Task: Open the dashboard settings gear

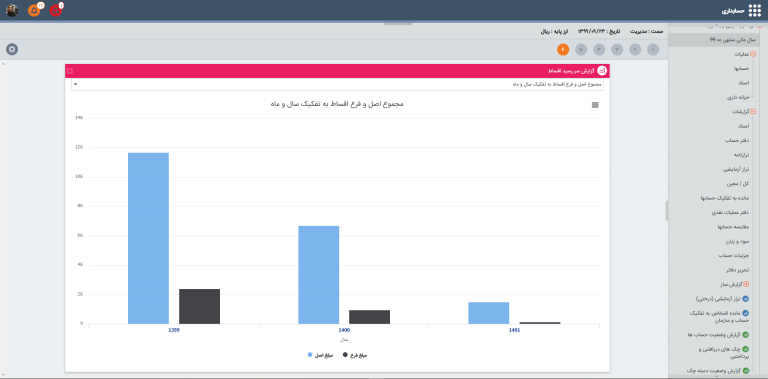Action: pos(12,49)
